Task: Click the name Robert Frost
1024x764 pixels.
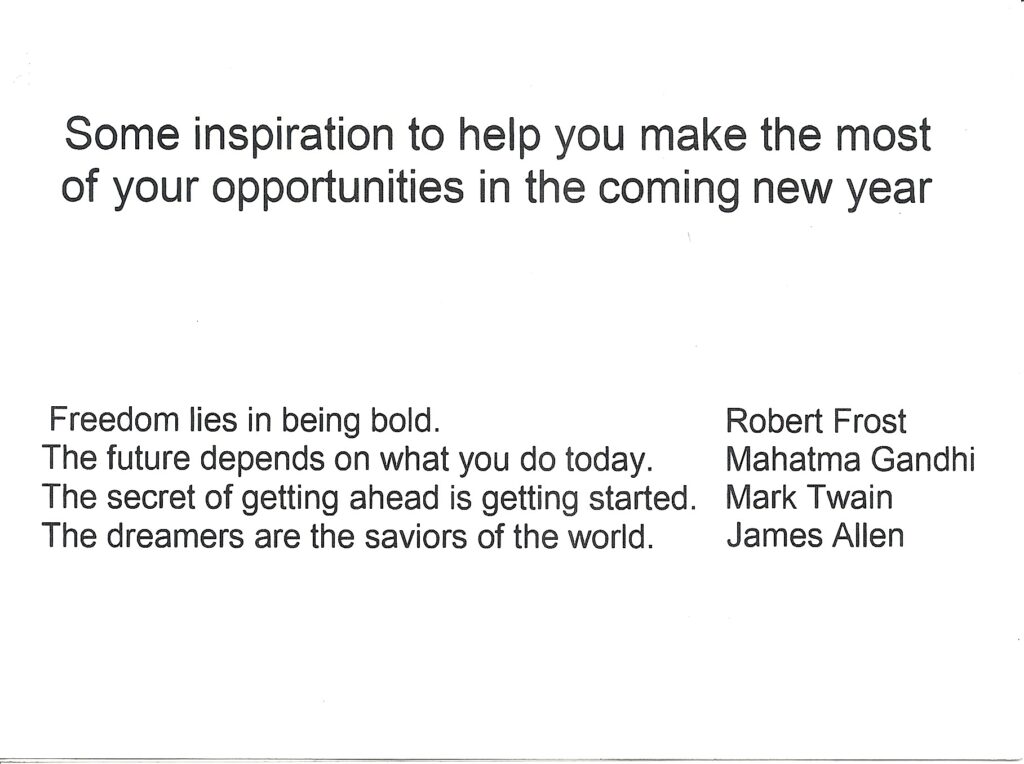Action: click(x=816, y=421)
